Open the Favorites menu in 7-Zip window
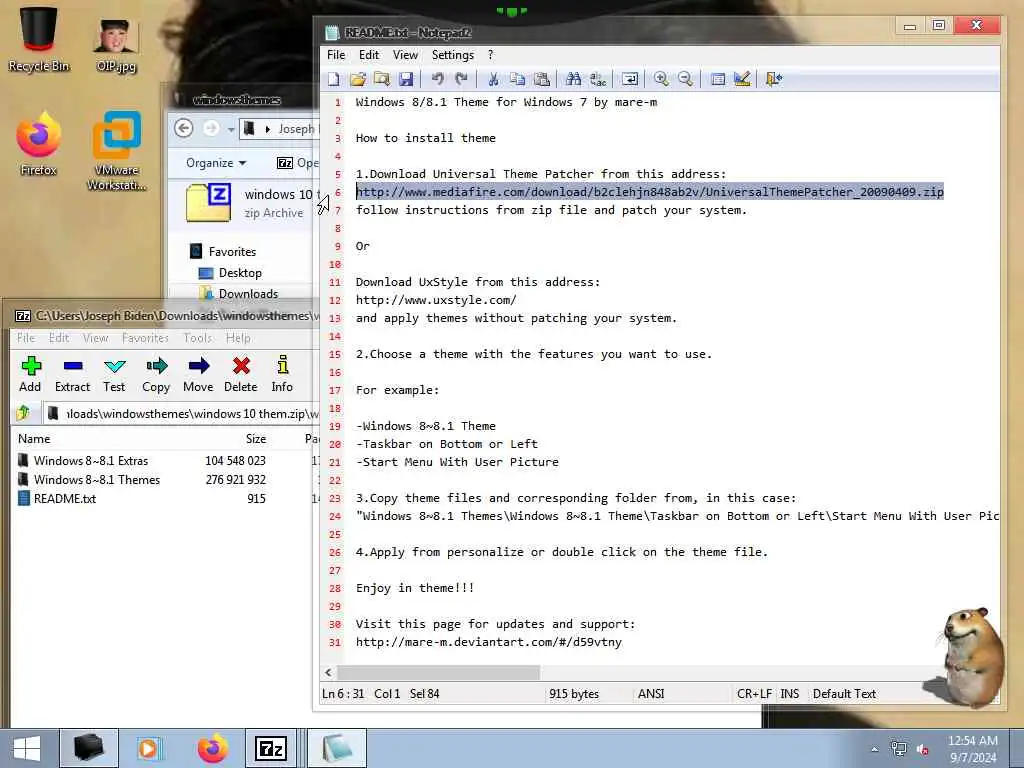 [145, 338]
